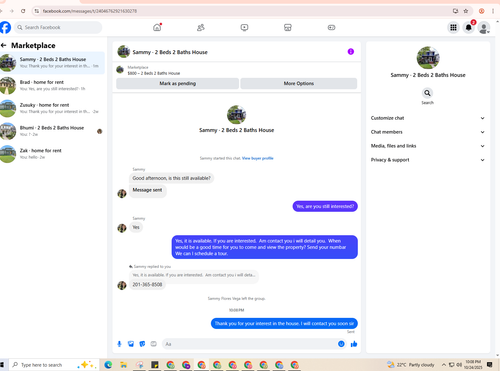This screenshot has width=500, height=371.
Task: Open the Windows notification center icon
Action: tap(489, 365)
